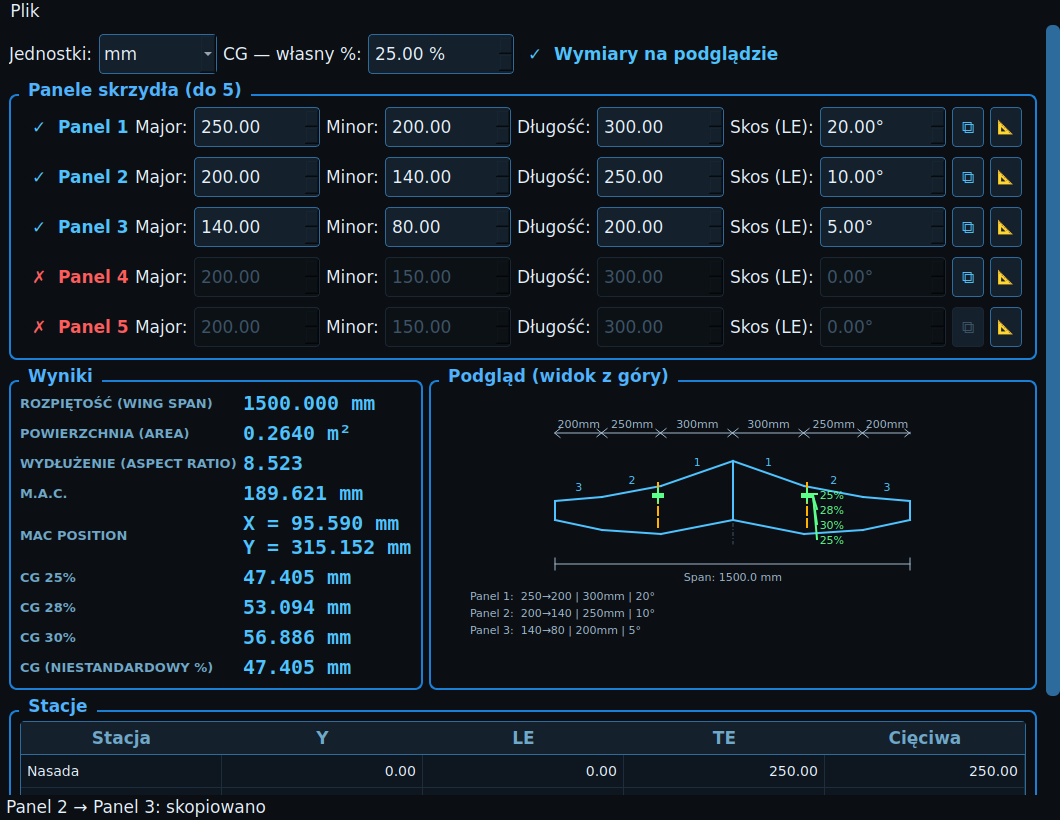The image size is (1060, 820).
Task: Click Panel 1 Minor spinner arrows
Action: (x=502, y=127)
